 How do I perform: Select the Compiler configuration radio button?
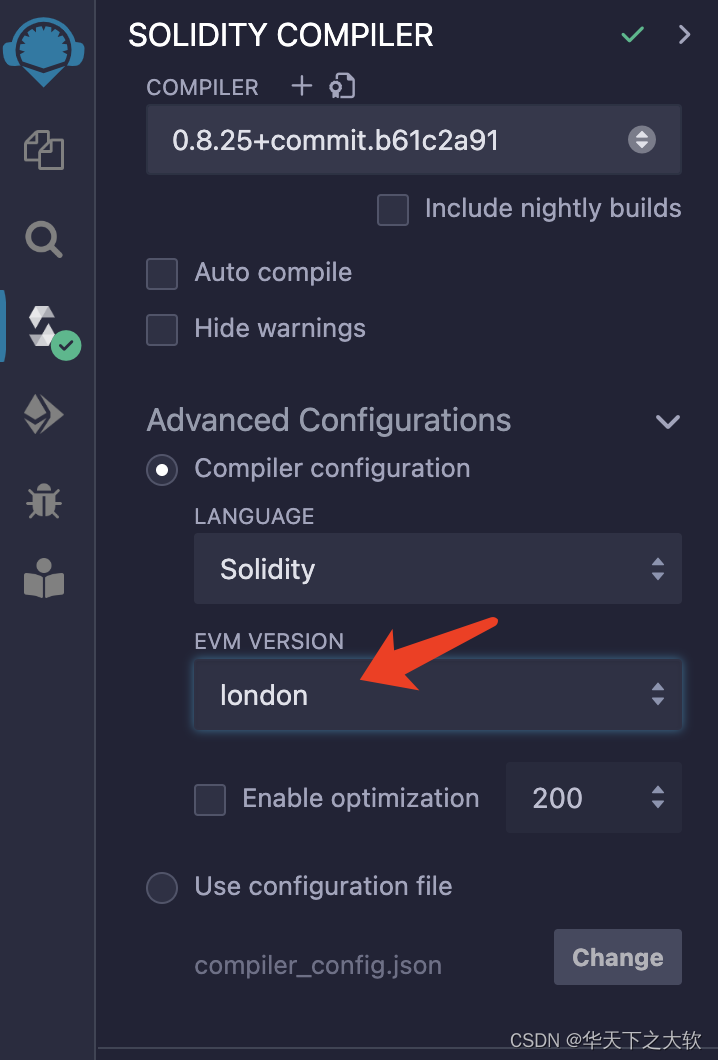[162, 470]
